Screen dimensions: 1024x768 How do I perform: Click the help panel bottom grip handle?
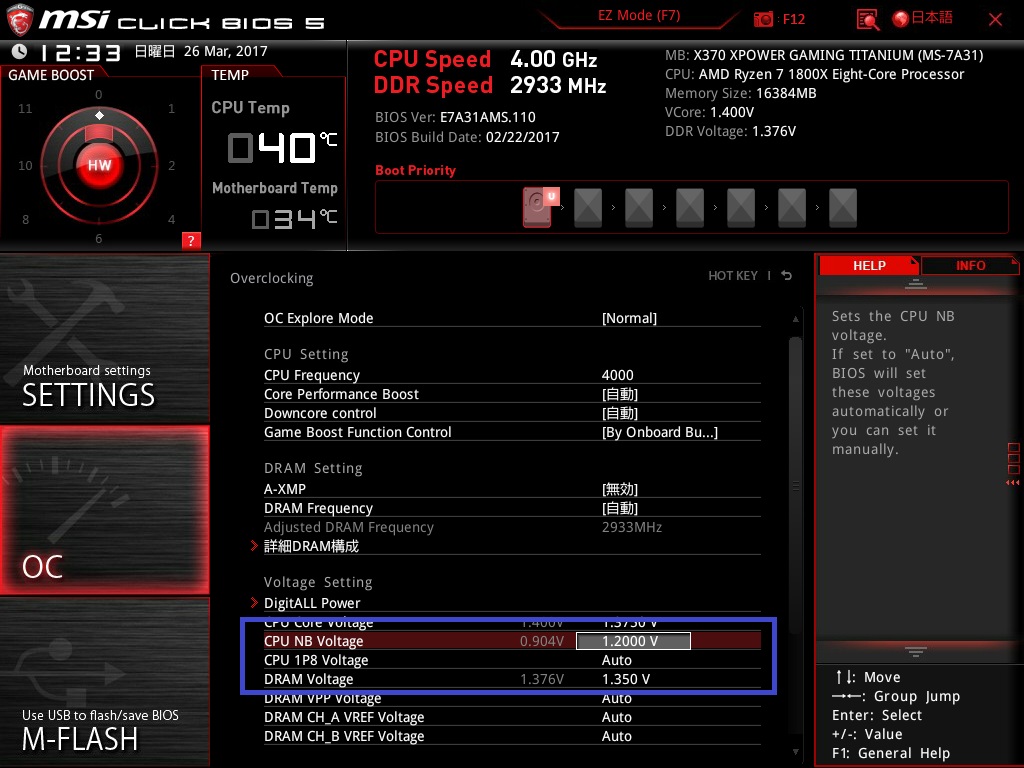click(915, 651)
